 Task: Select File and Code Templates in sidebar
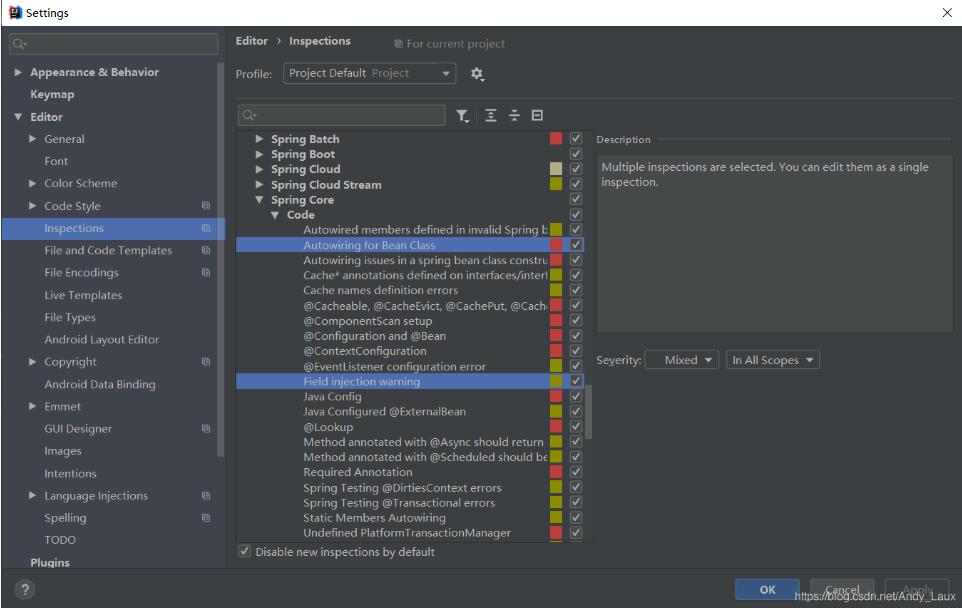pyautogui.click(x=108, y=251)
